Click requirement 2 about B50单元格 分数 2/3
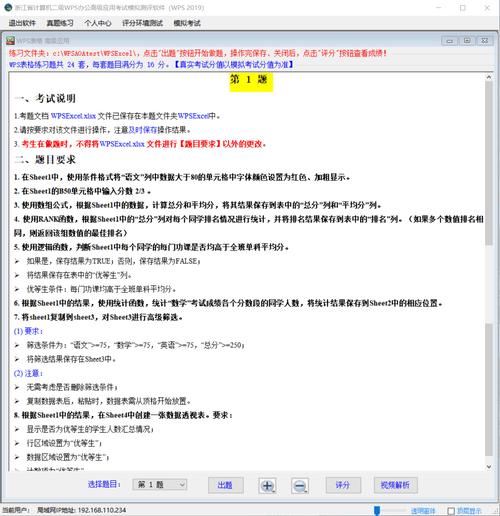500x516 pixels. point(82,191)
